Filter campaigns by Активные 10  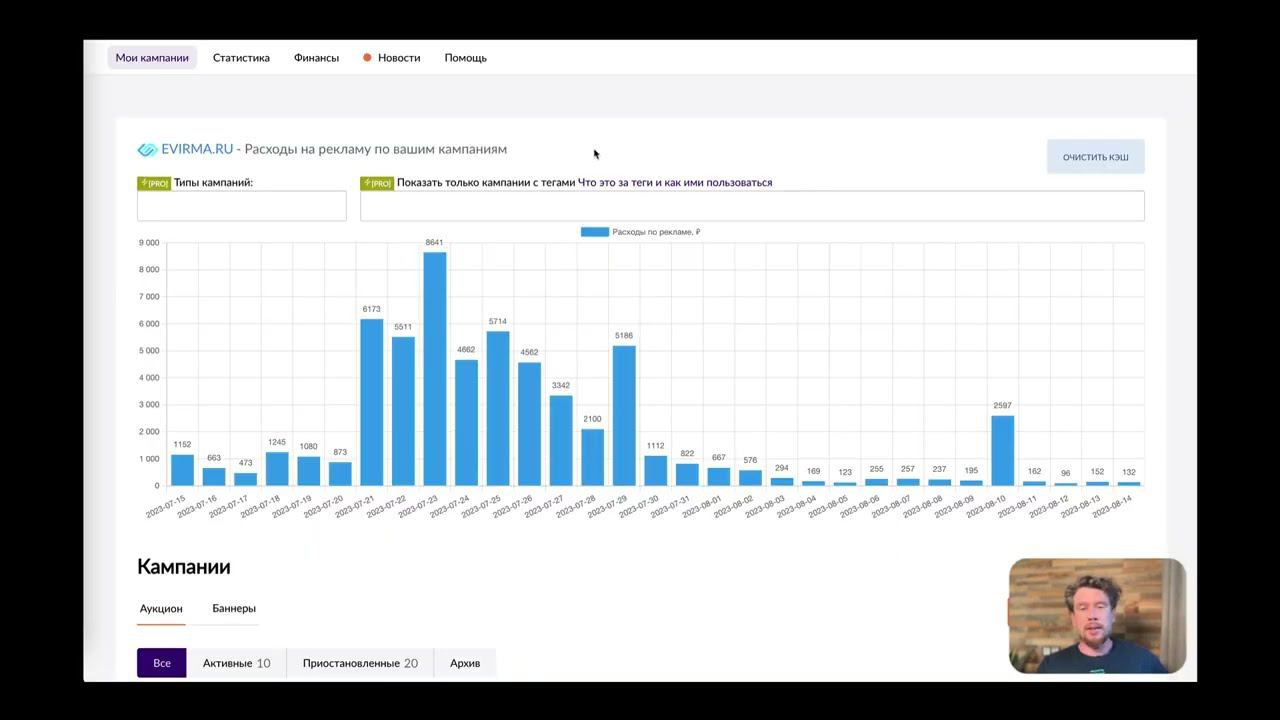(236, 663)
